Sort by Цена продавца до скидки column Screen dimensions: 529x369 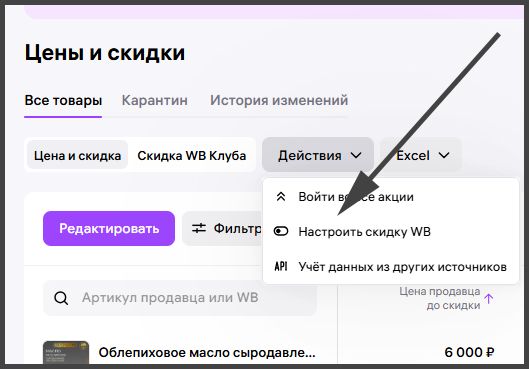coord(440,298)
